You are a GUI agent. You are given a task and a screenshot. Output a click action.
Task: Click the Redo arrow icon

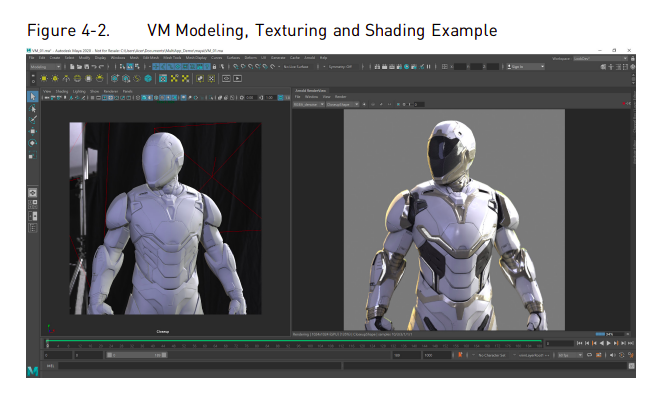(101, 67)
